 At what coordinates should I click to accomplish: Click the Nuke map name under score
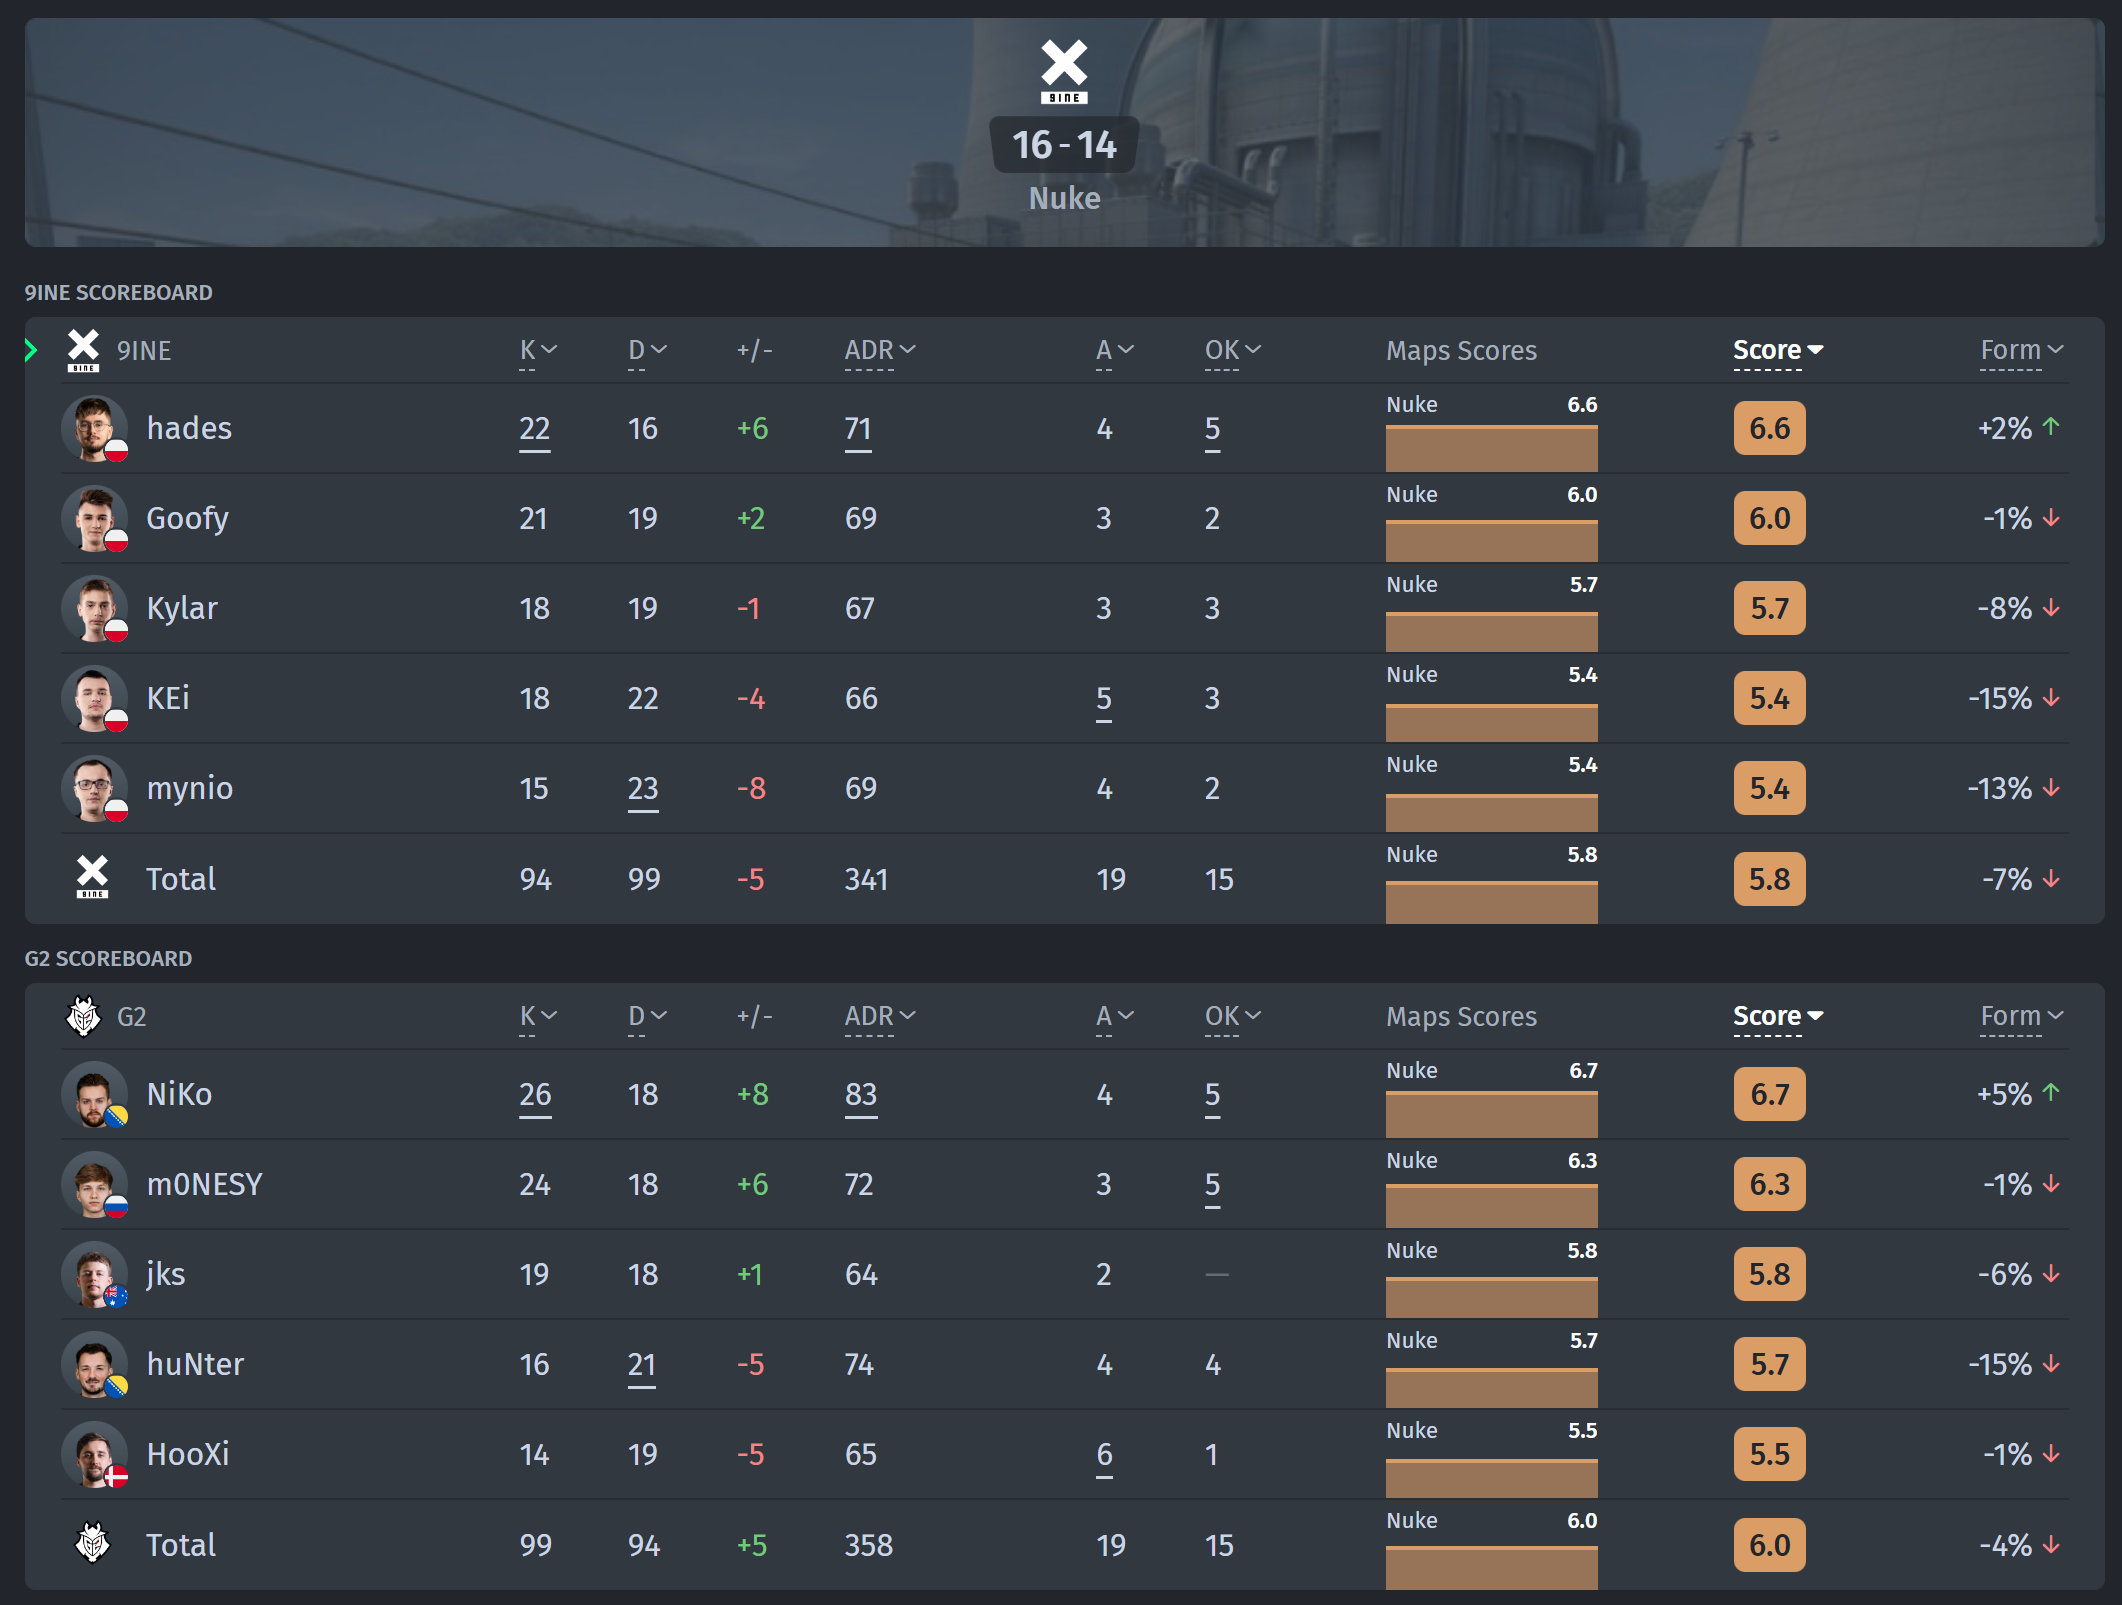(1064, 198)
